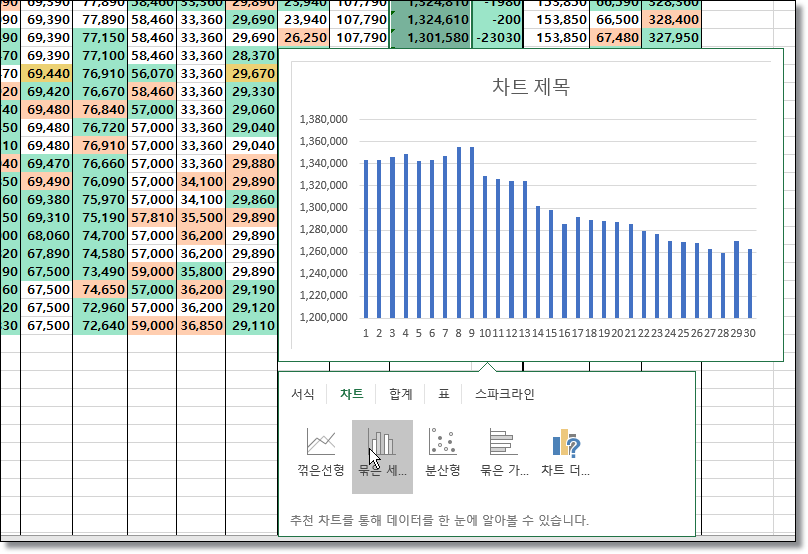
Task: Open the 합계 tab
Action: point(400,394)
